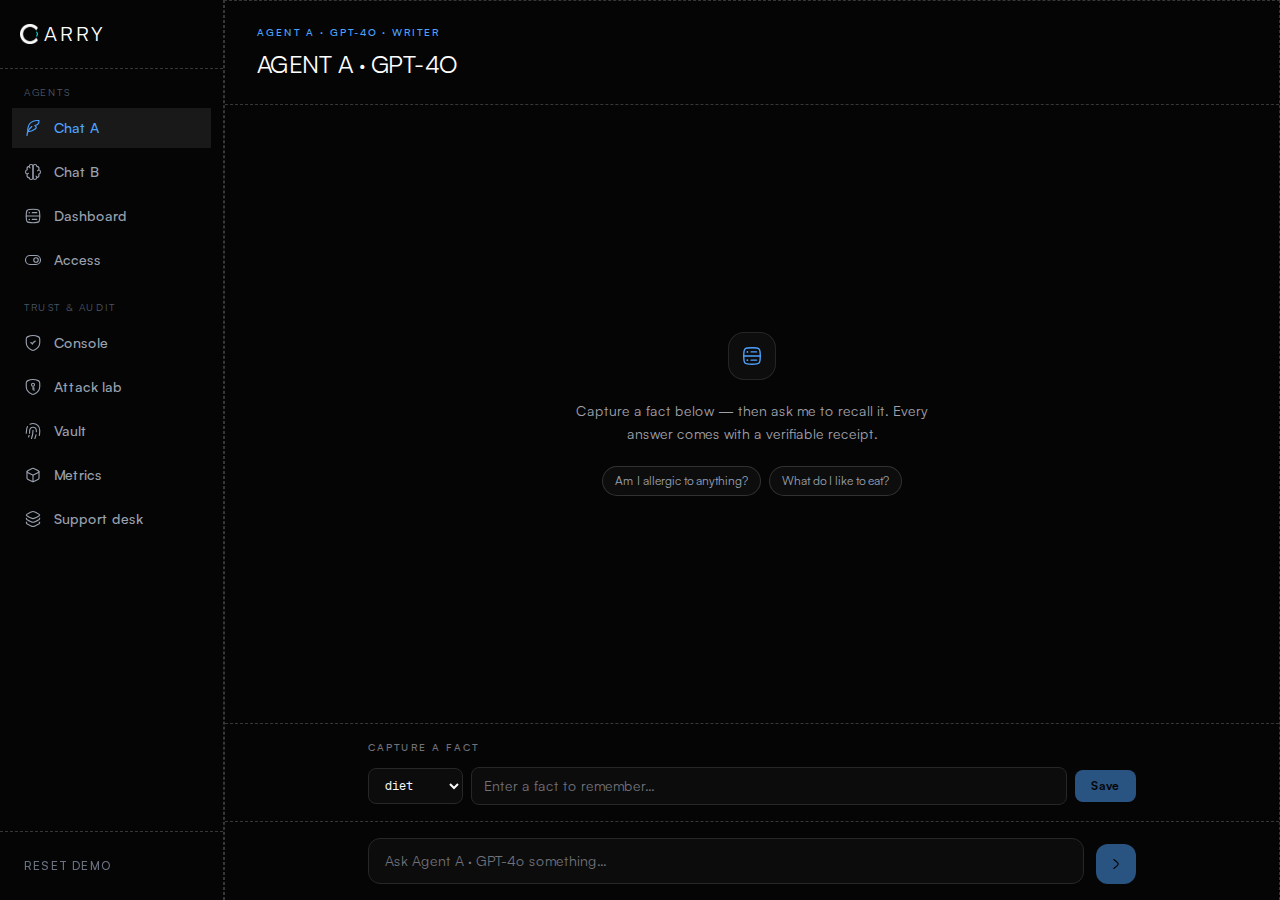Open the Access menu item
The height and width of the screenshot is (900, 1280).
(x=111, y=260)
